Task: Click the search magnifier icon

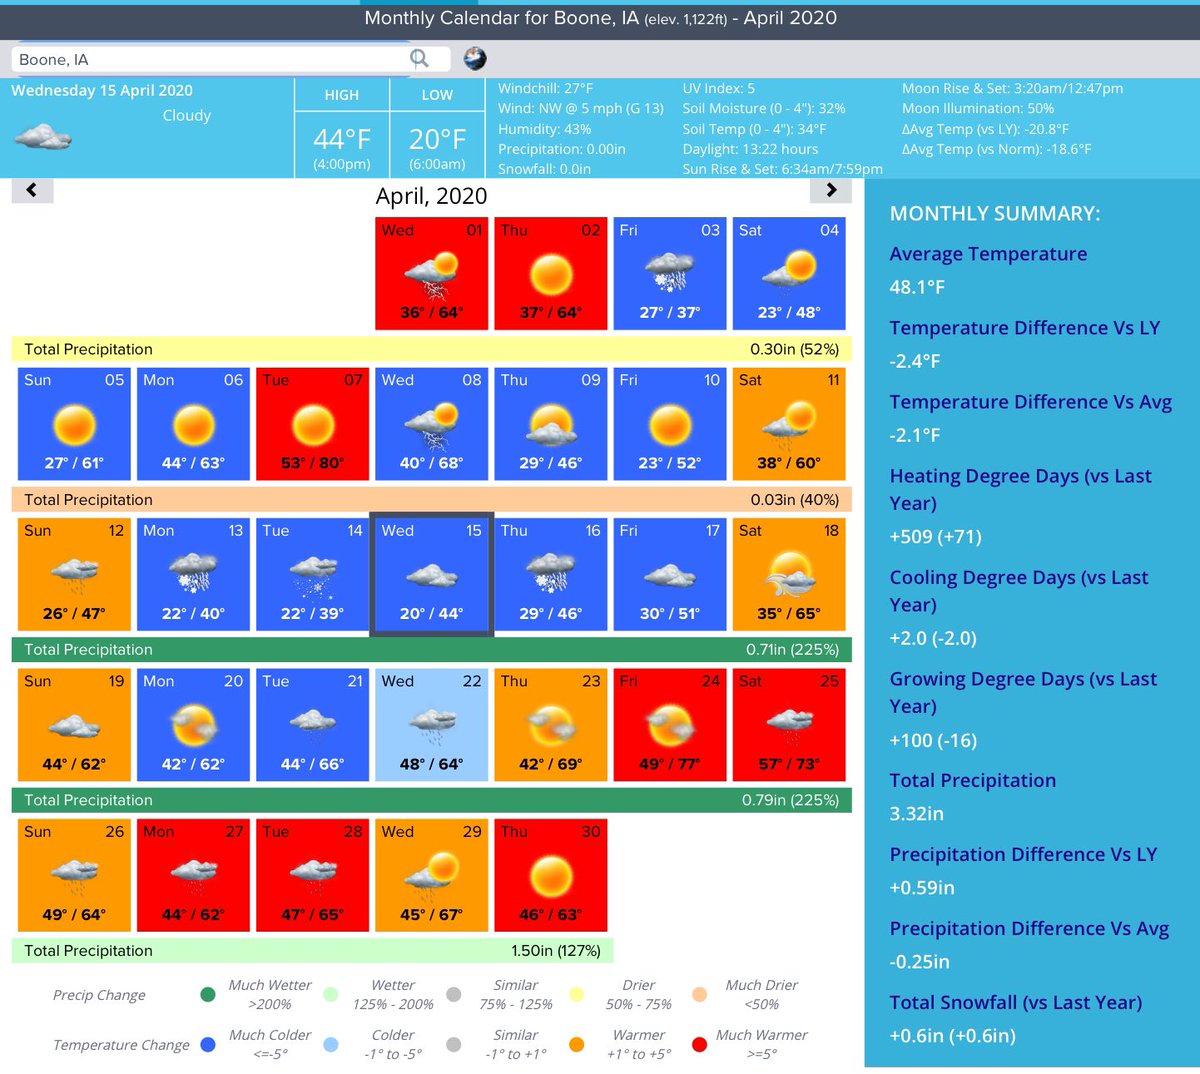Action: click(x=419, y=59)
